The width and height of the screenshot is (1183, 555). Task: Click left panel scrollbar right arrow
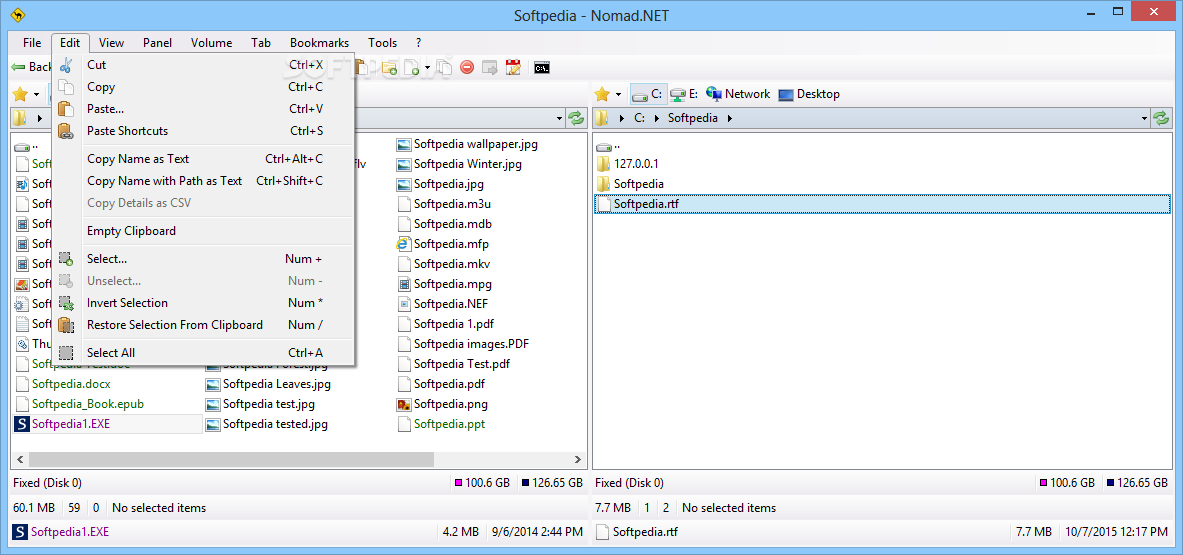coord(579,458)
